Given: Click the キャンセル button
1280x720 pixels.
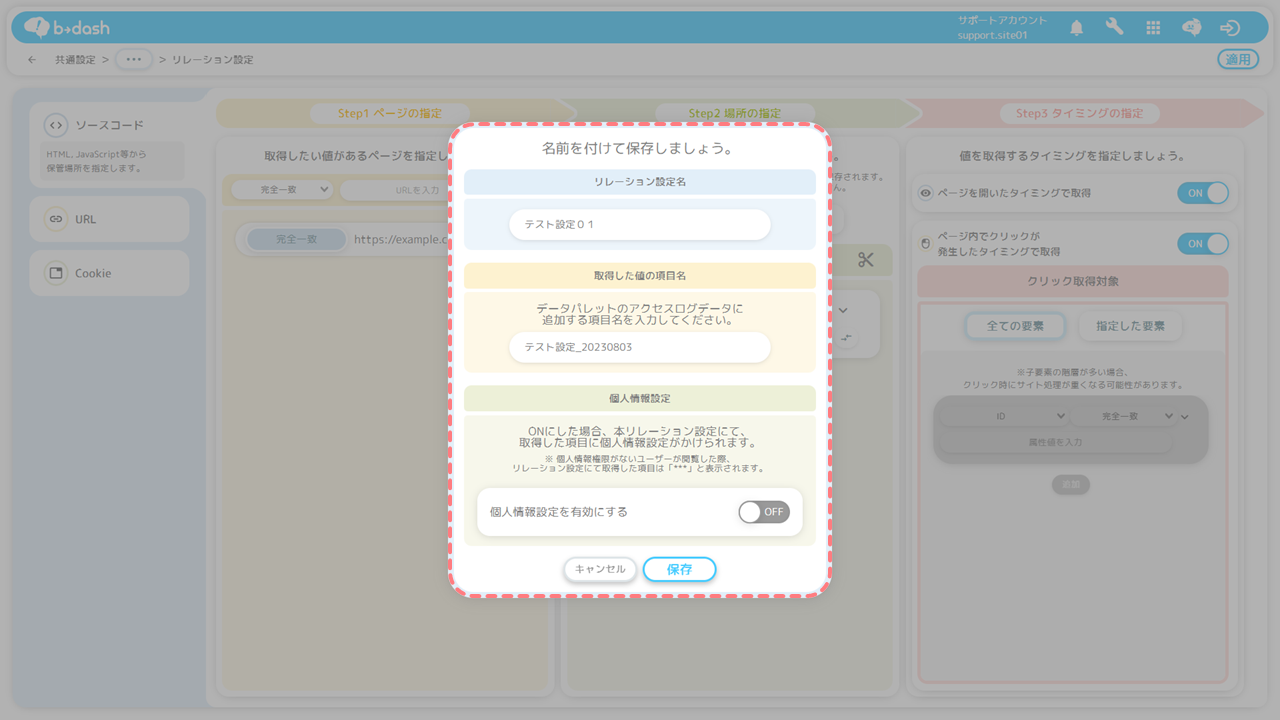Looking at the screenshot, I should click(x=600, y=569).
